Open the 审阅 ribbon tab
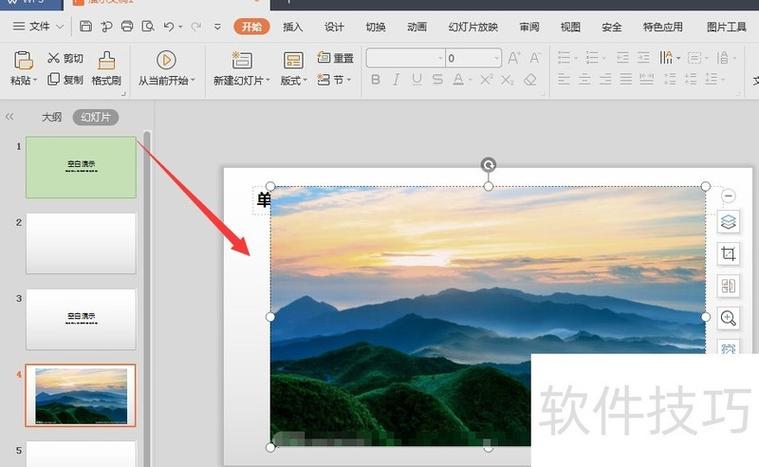 (x=529, y=27)
